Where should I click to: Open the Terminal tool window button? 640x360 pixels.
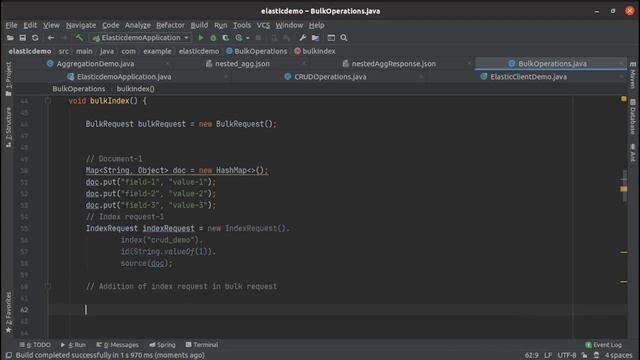202,345
